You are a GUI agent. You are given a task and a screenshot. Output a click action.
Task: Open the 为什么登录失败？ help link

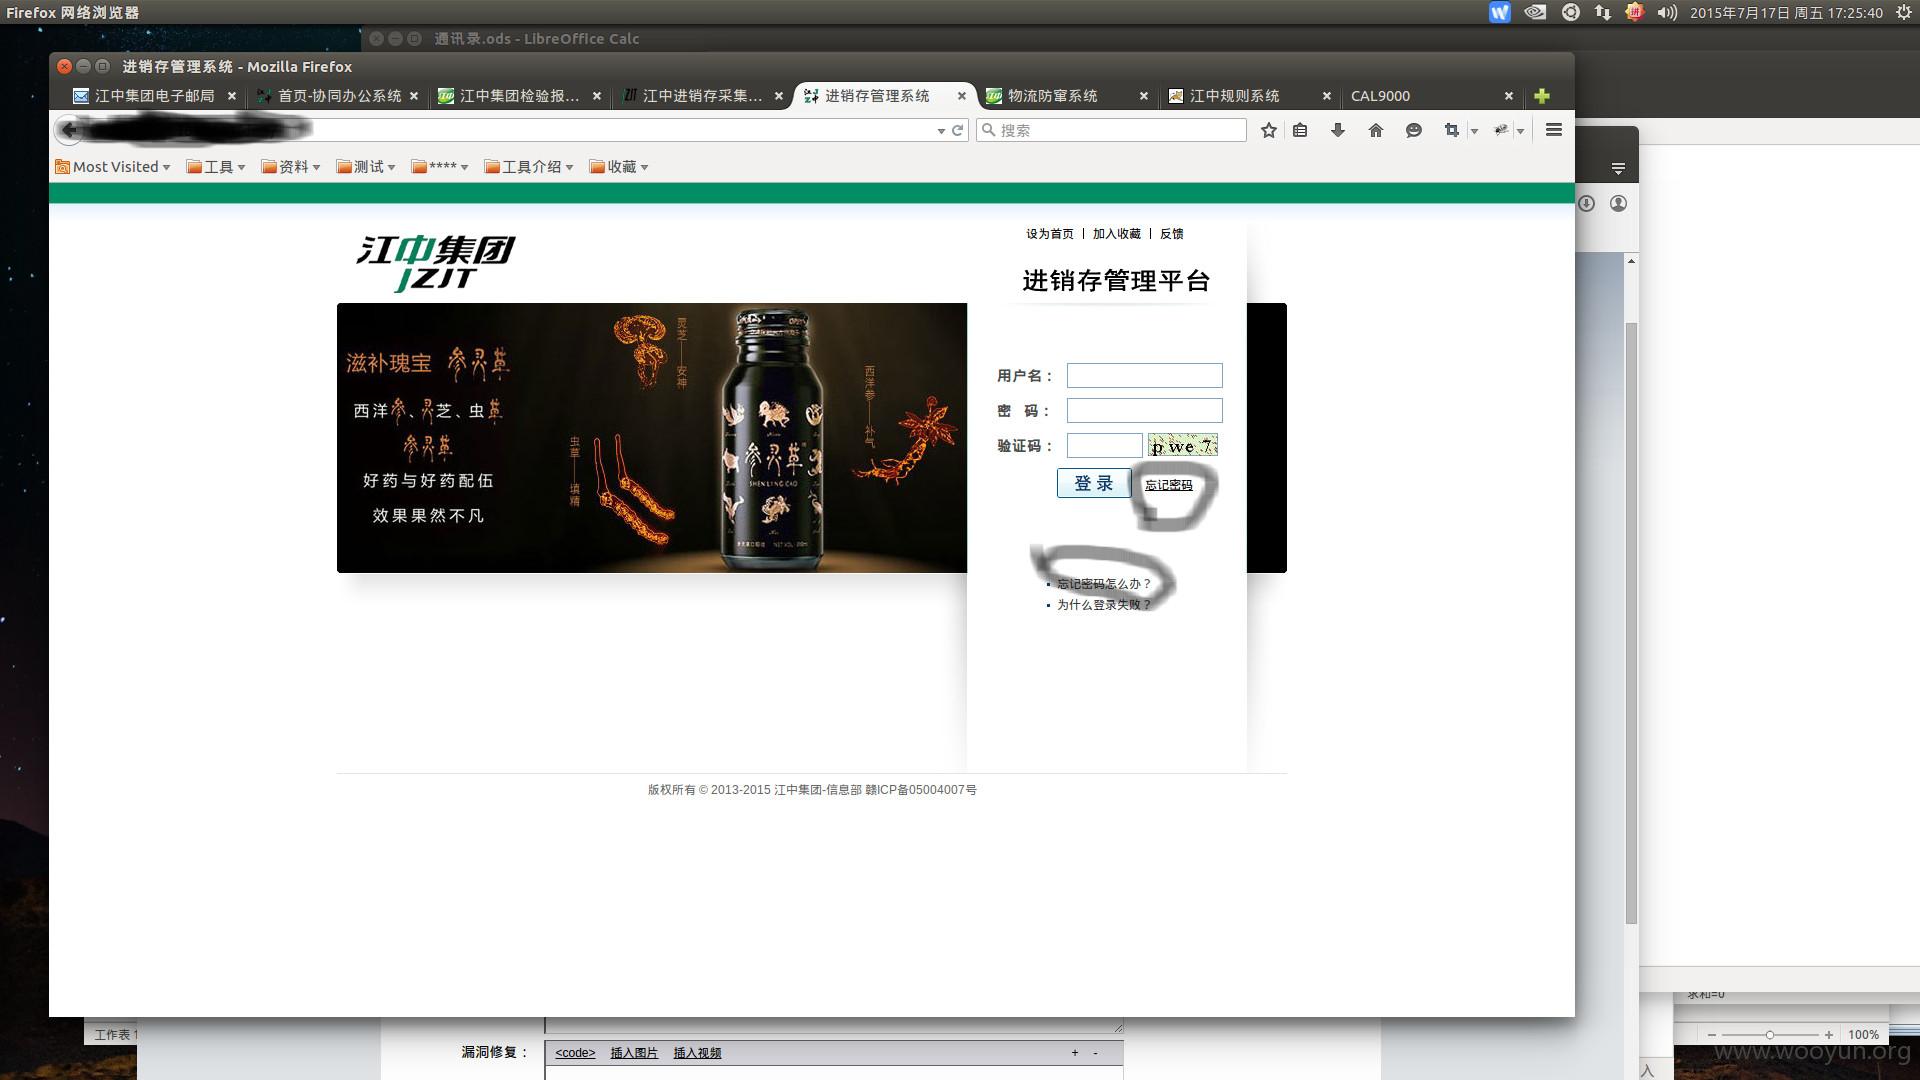tap(1104, 605)
